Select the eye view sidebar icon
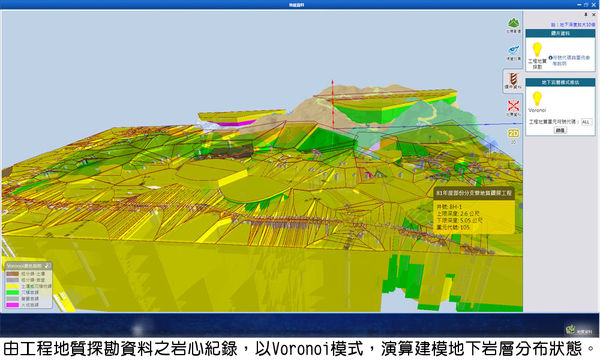This screenshot has width=600, height=360. [513, 52]
